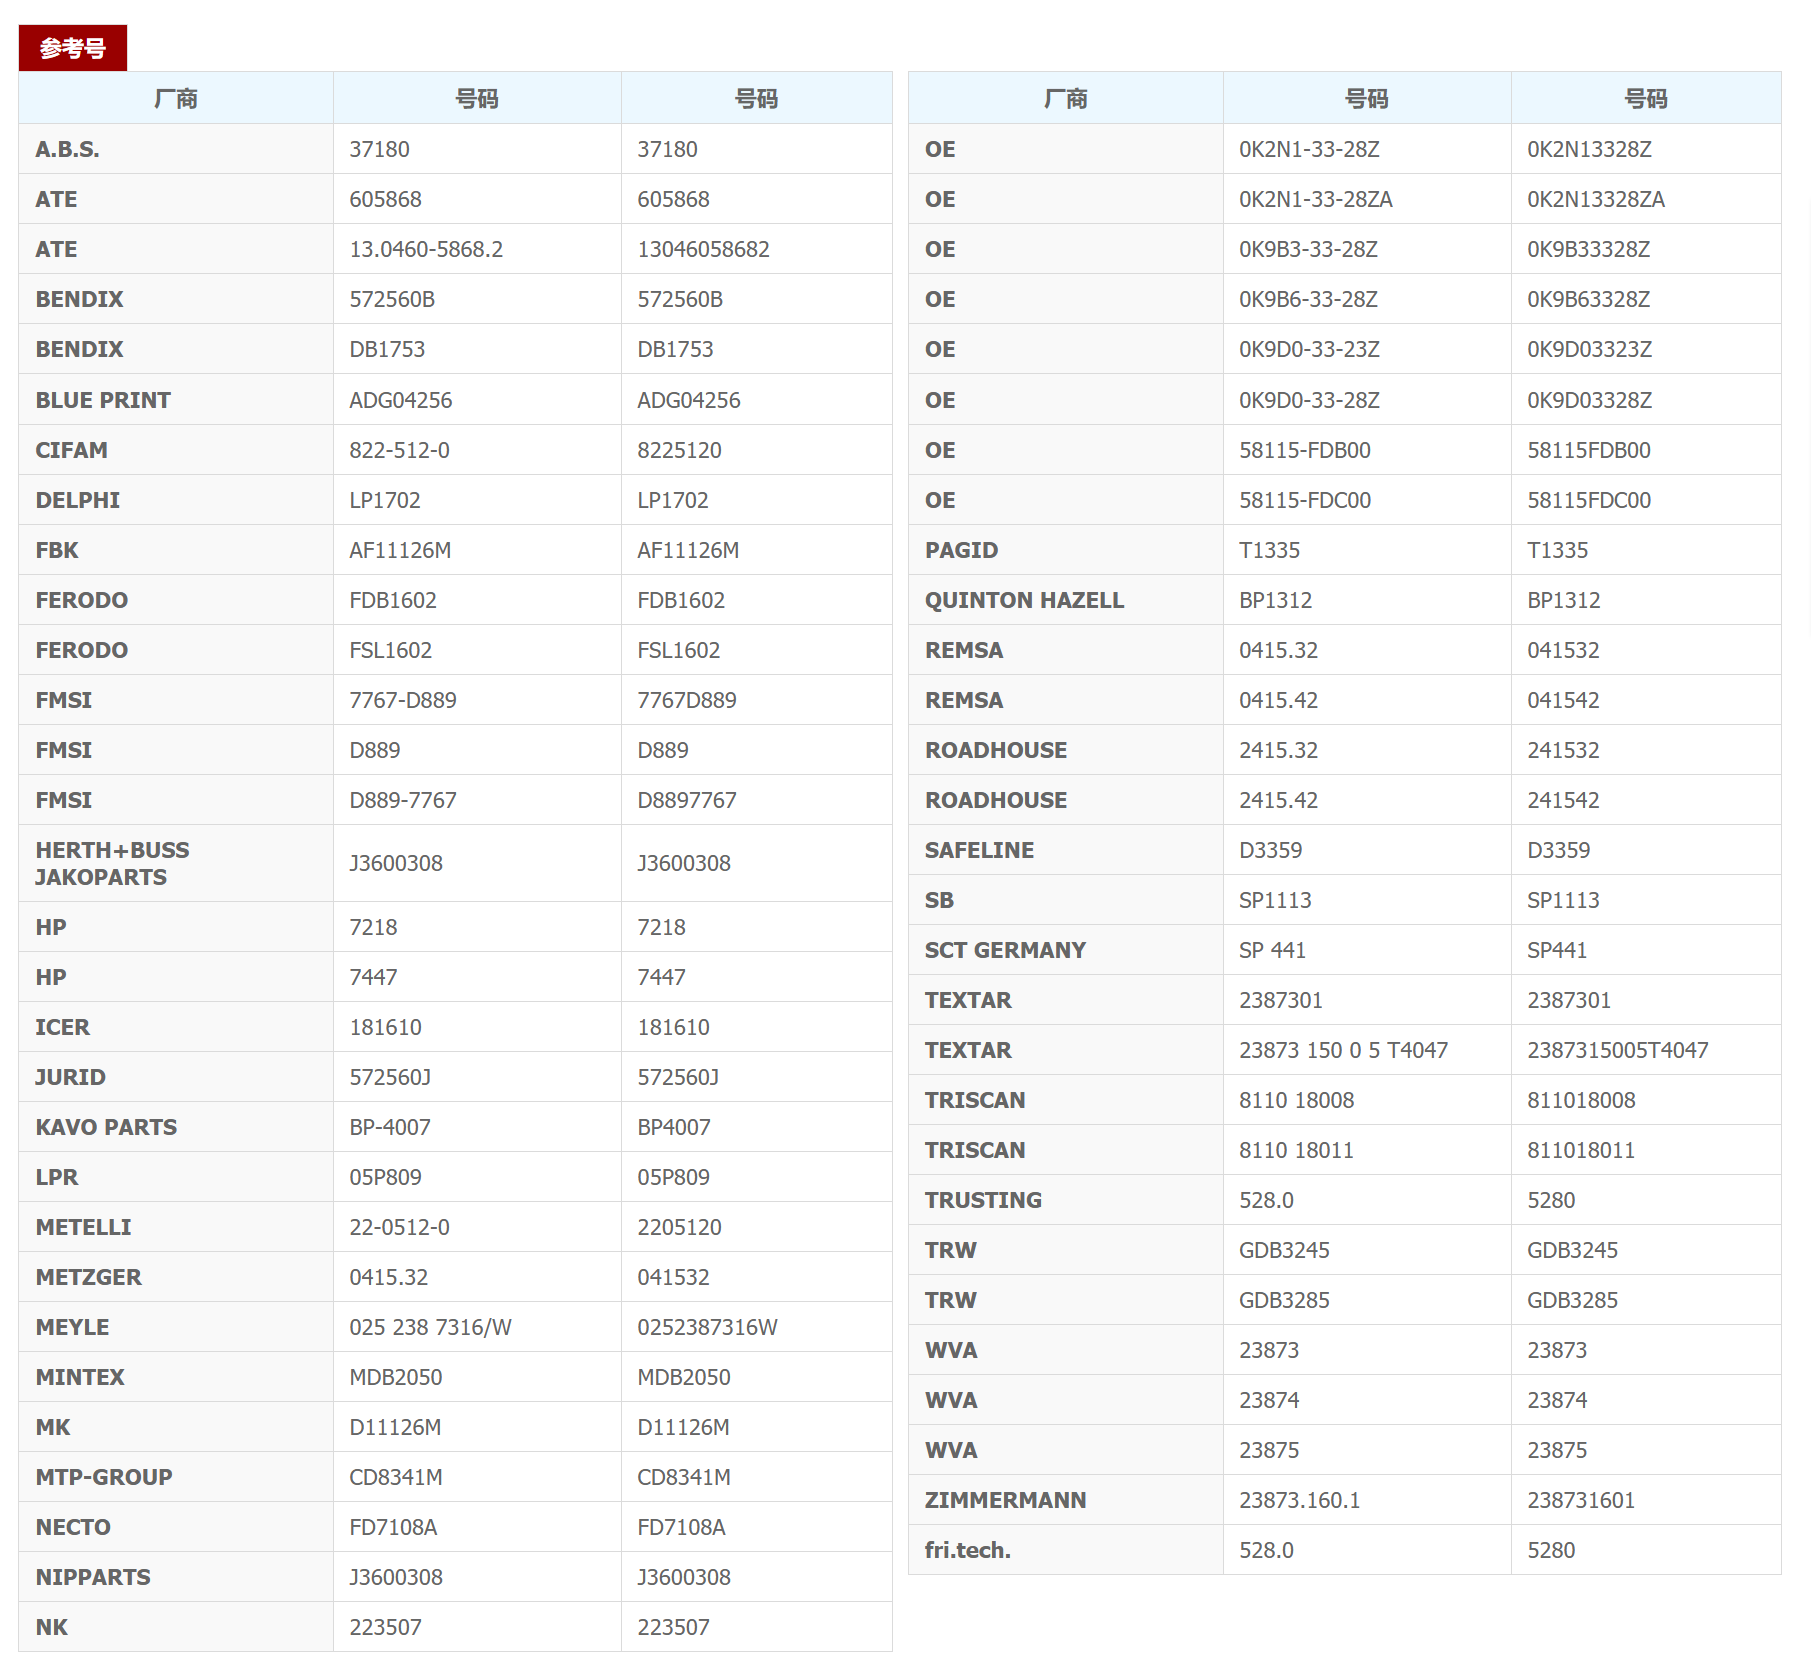Viewport: 1811px width, 1659px height.
Task: Click the CIFAM manufacturer name
Action: pyautogui.click(x=71, y=450)
